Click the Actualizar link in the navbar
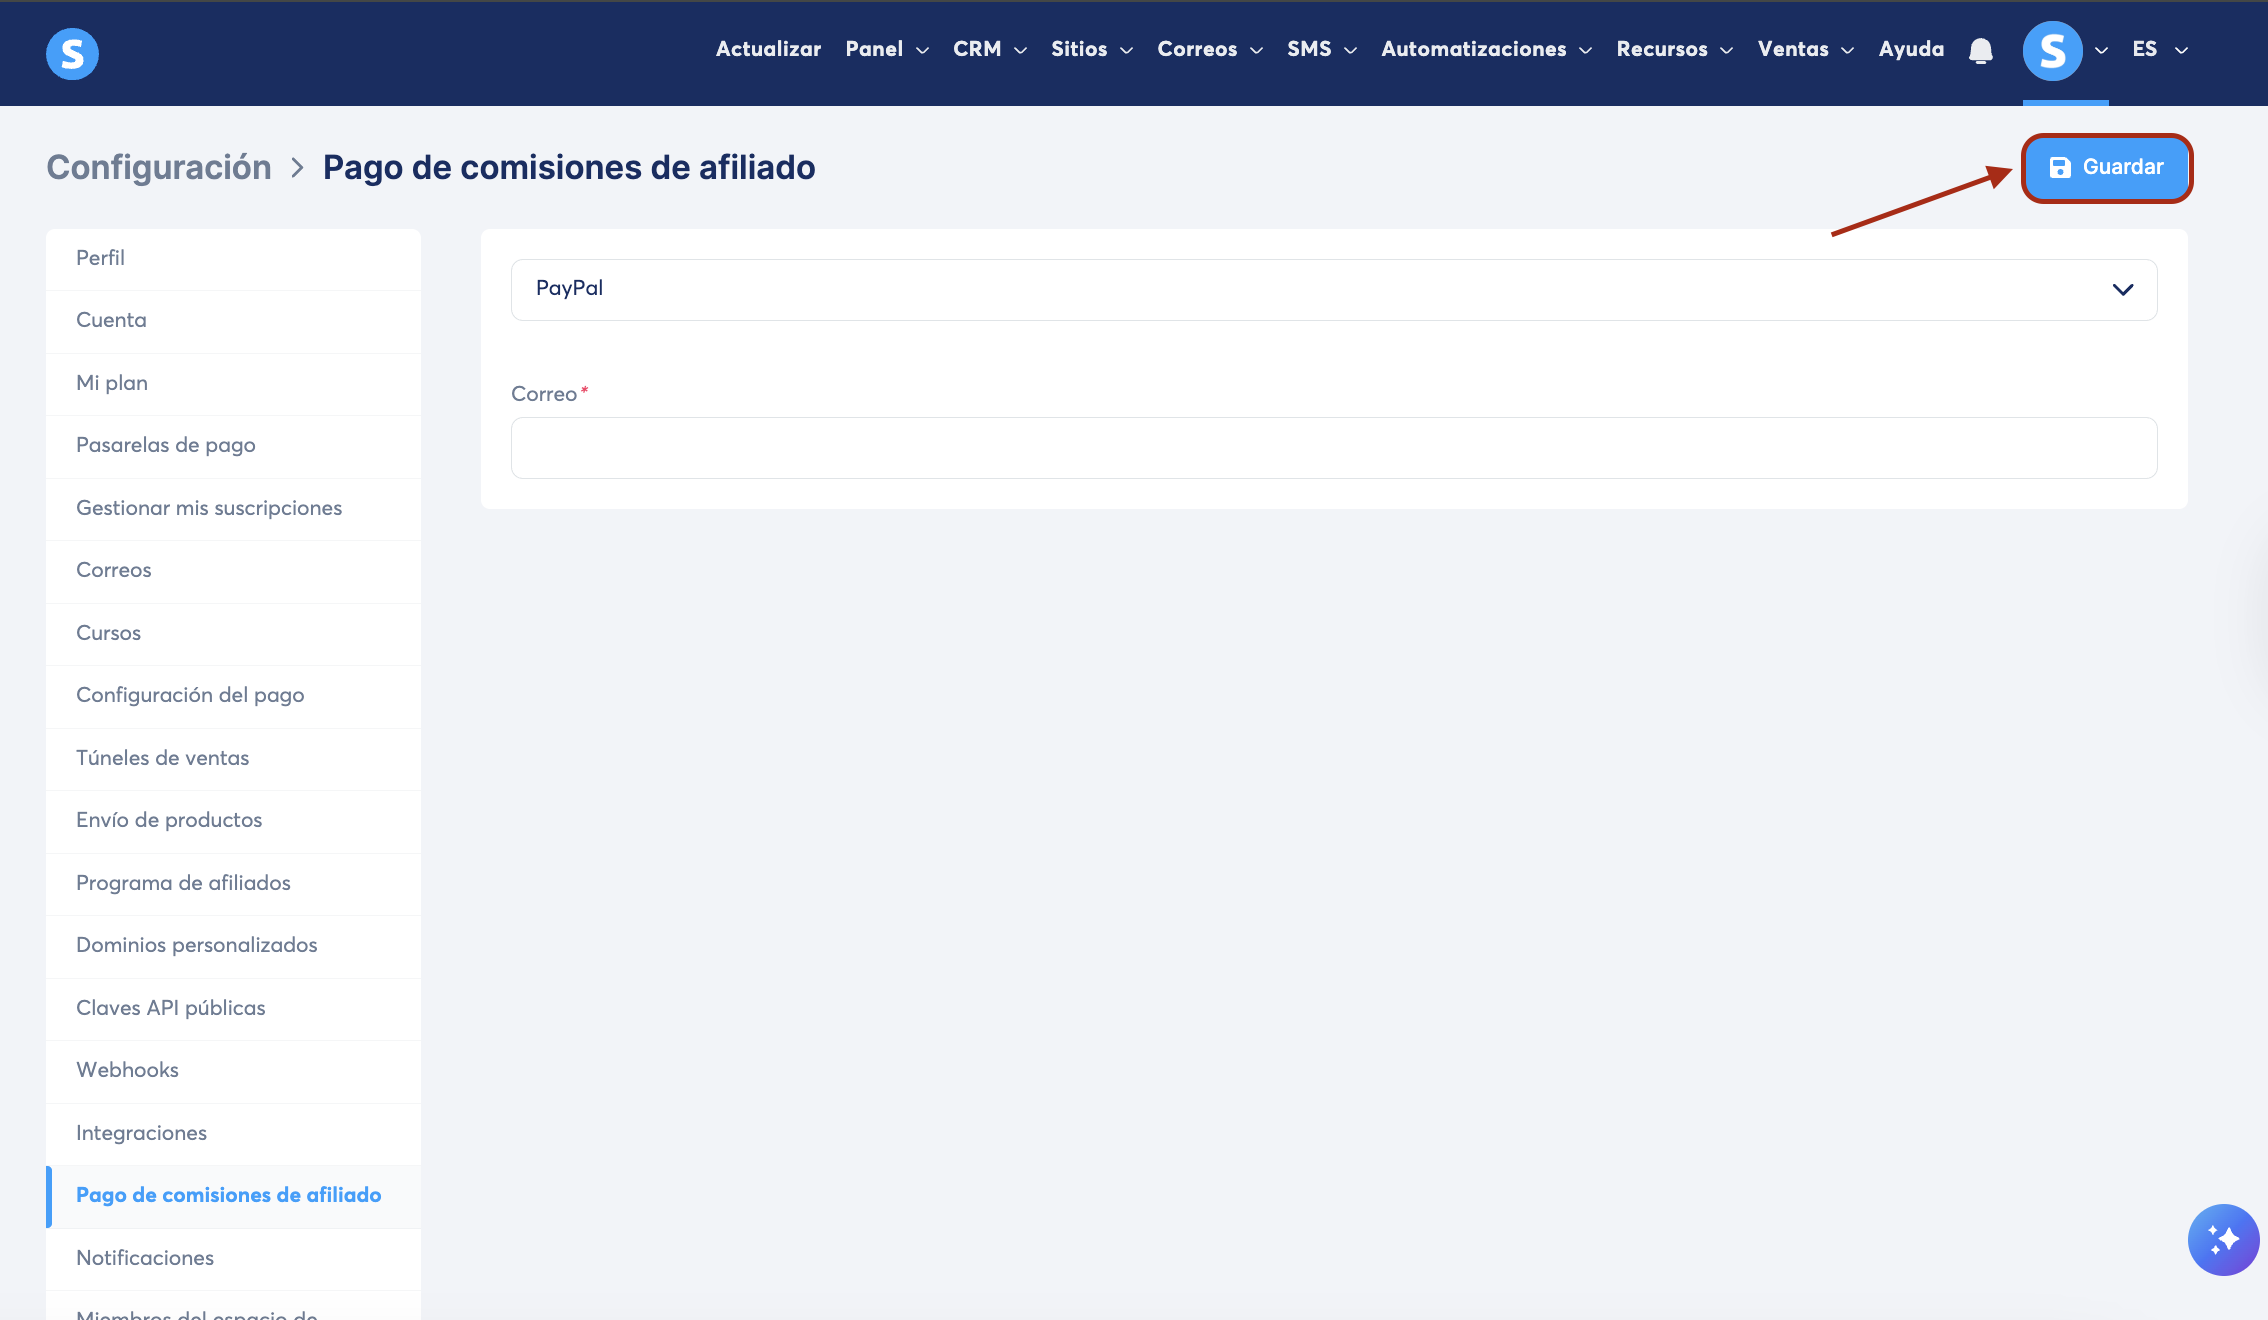The image size is (2268, 1320). click(768, 49)
